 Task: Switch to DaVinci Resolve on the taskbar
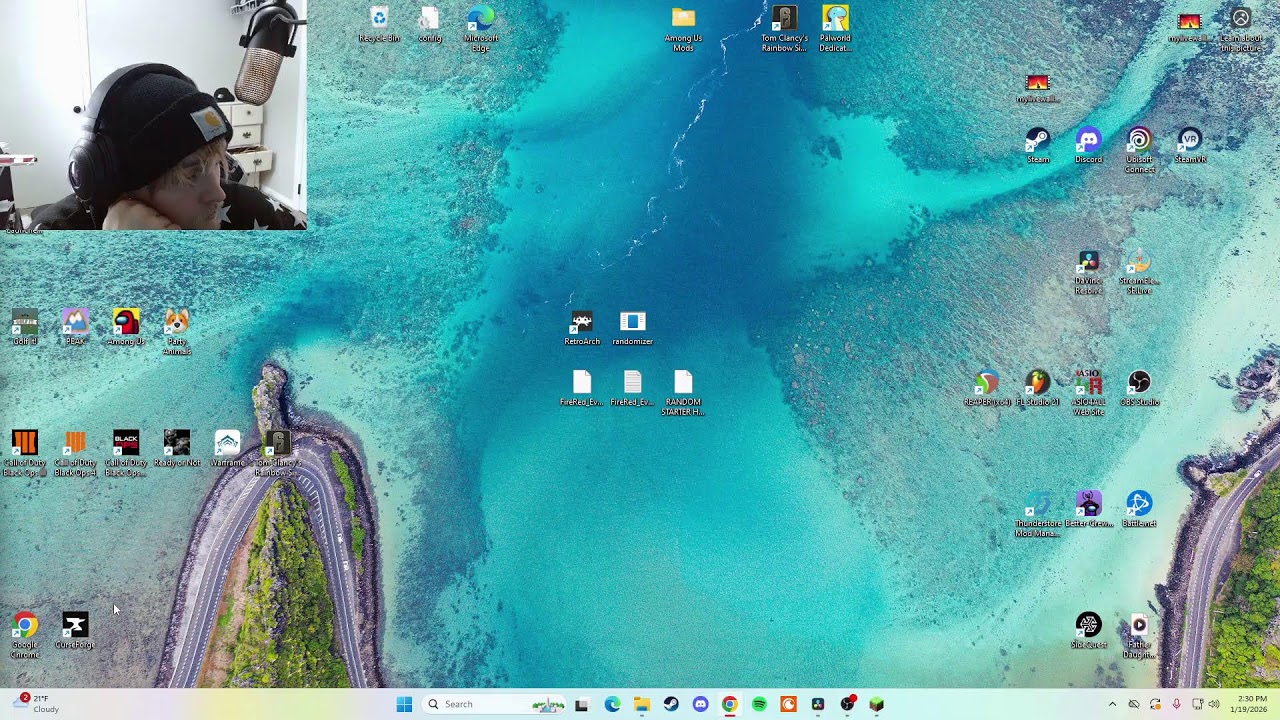point(818,704)
